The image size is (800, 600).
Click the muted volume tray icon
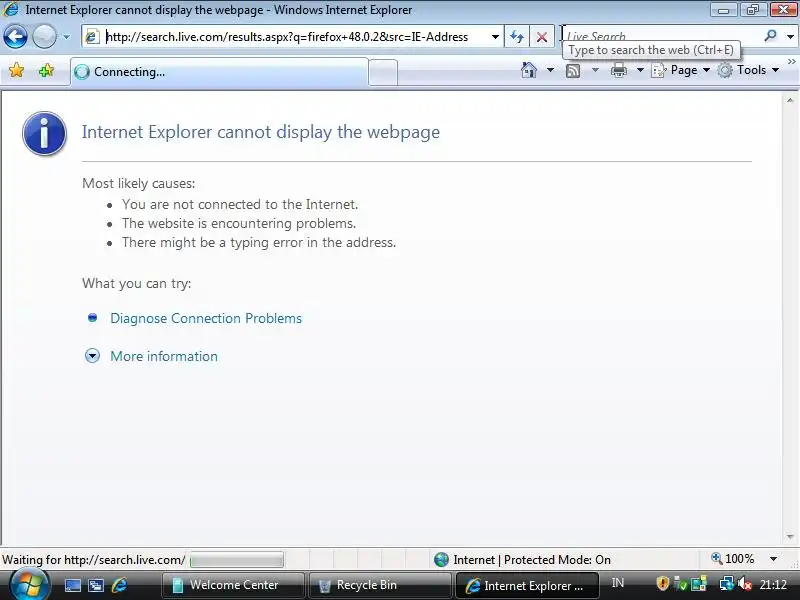pos(745,584)
